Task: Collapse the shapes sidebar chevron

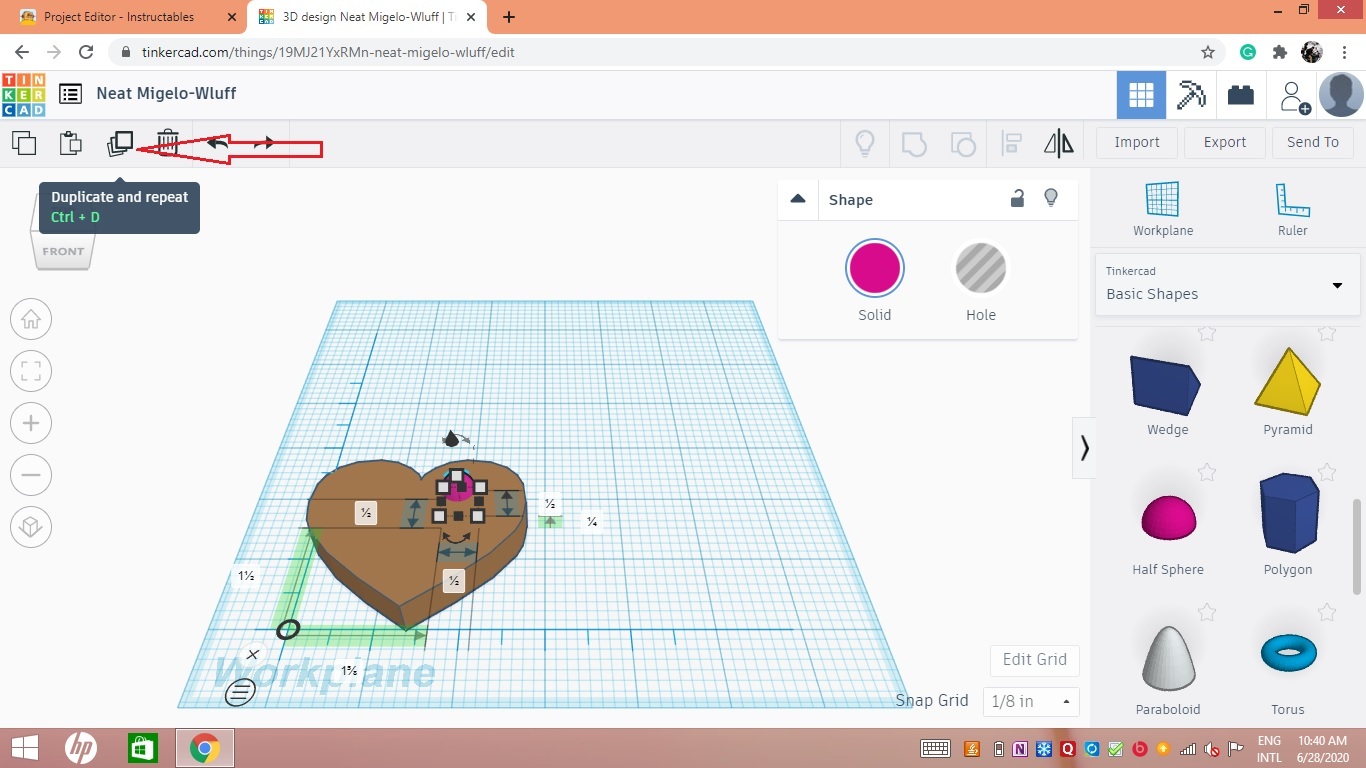Action: (1084, 447)
